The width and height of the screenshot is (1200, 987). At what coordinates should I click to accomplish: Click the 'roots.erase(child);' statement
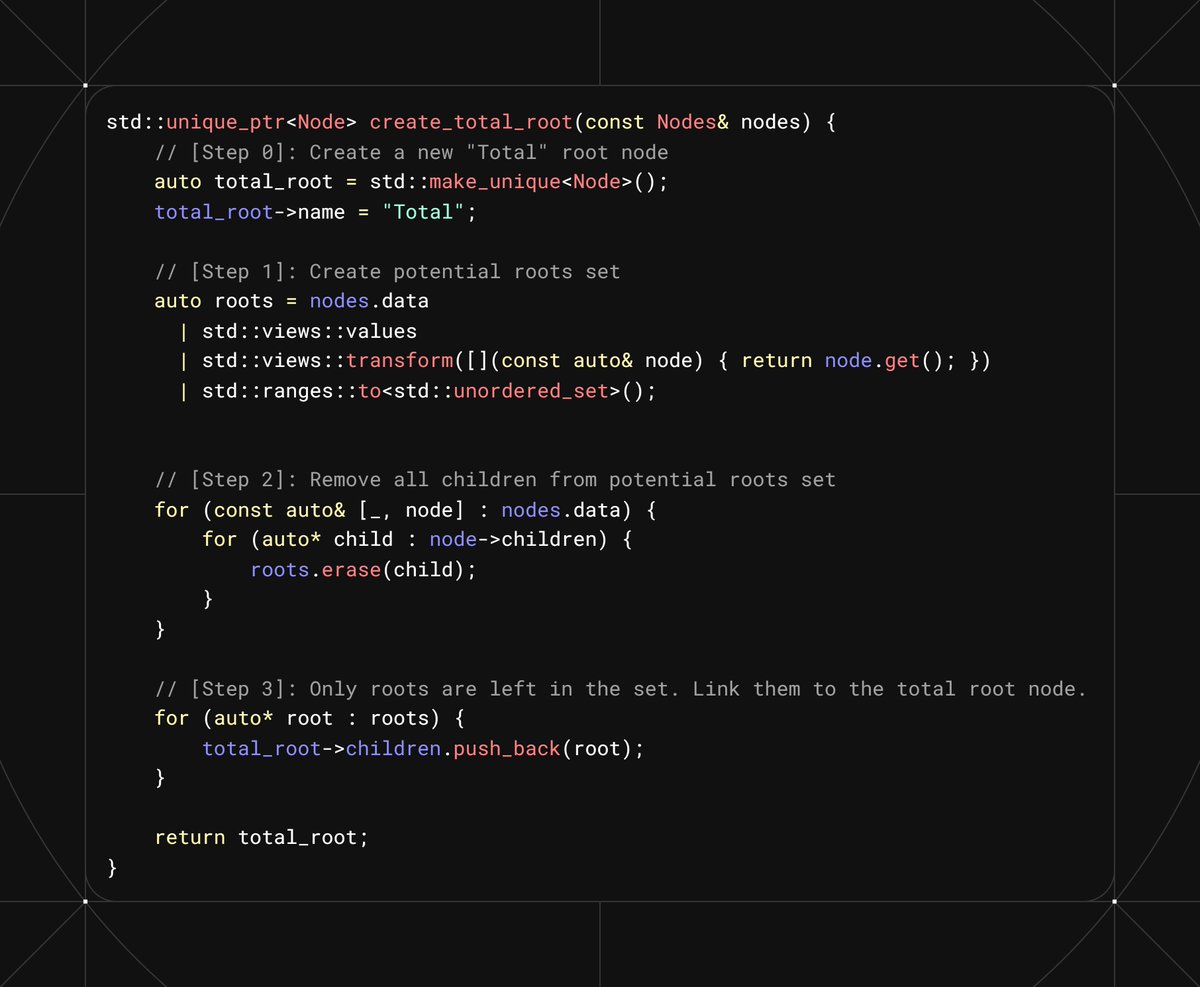point(364,569)
